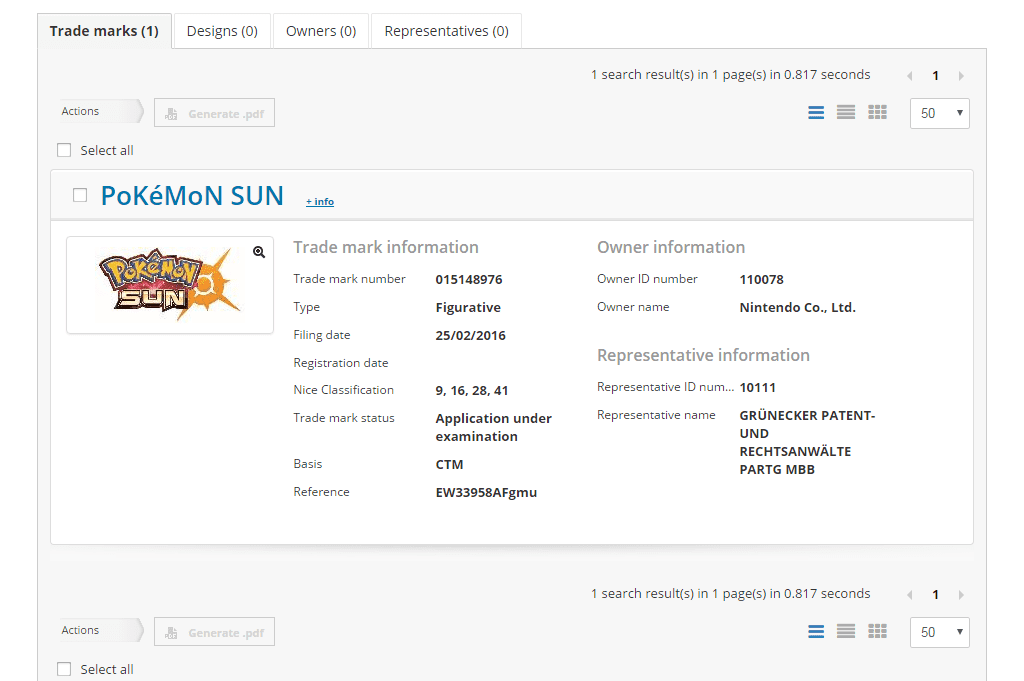Click the Basis value CTM
The image size is (1024, 681).
pyautogui.click(x=449, y=465)
